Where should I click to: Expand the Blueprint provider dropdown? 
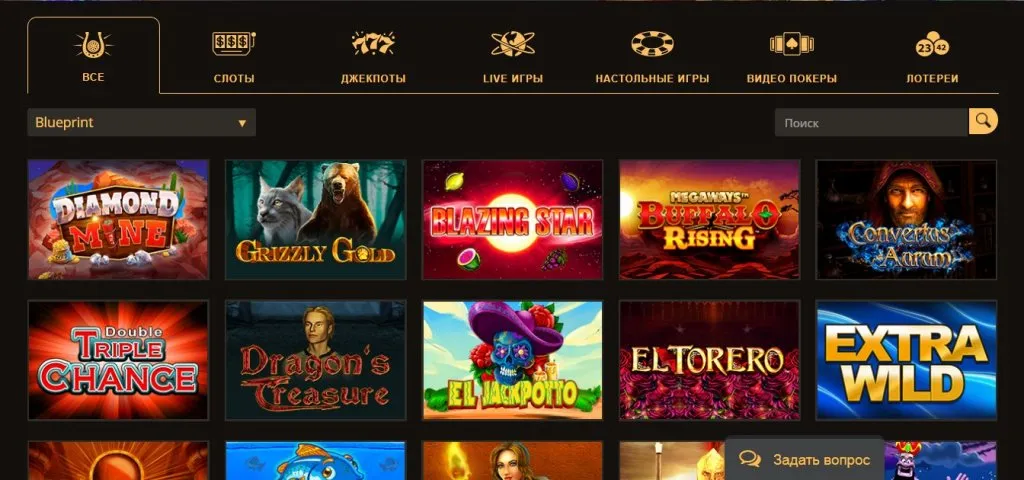point(142,123)
